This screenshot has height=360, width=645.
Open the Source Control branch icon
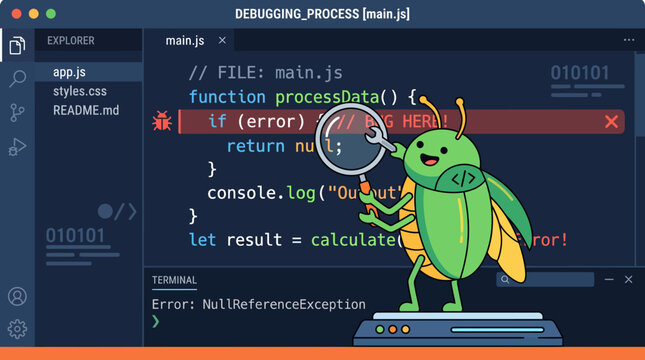(x=17, y=112)
